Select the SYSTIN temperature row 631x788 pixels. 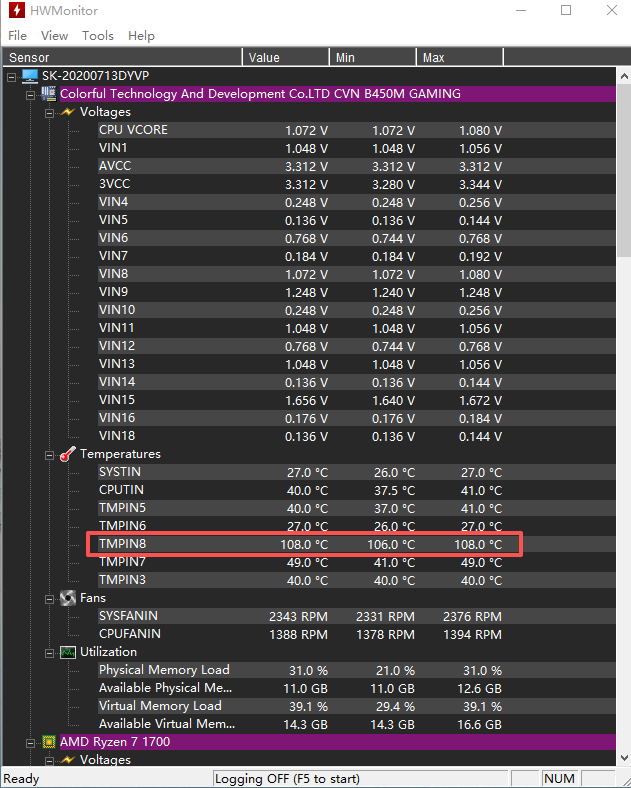coord(357,472)
